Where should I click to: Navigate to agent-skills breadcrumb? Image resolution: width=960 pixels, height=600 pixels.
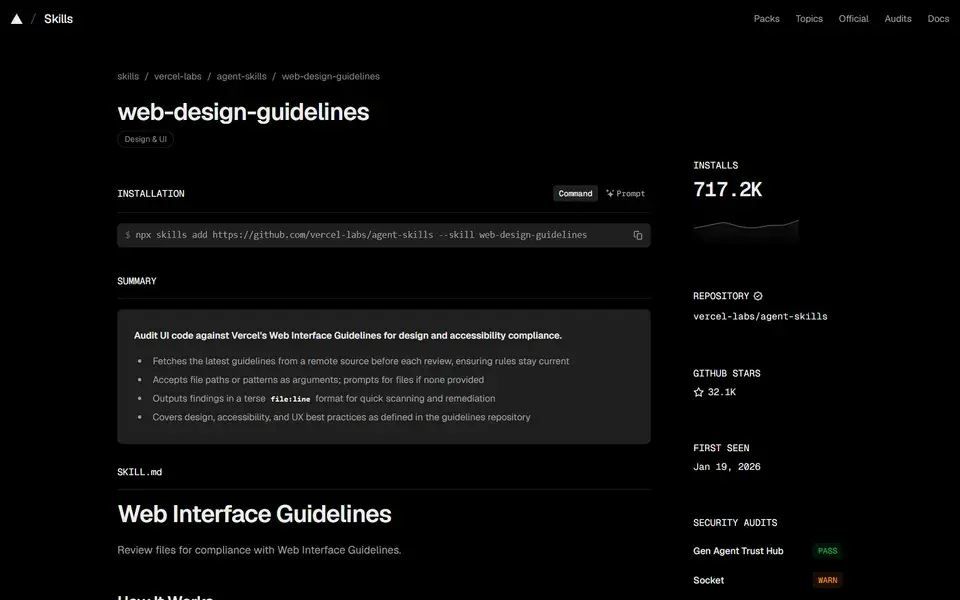[x=241, y=77]
